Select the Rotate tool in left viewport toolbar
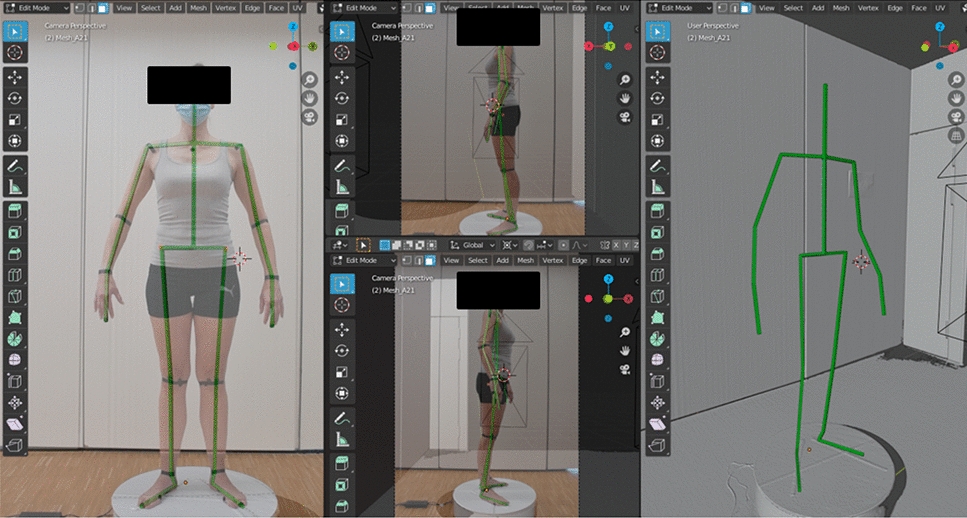The width and height of the screenshot is (967, 518). pos(16,98)
